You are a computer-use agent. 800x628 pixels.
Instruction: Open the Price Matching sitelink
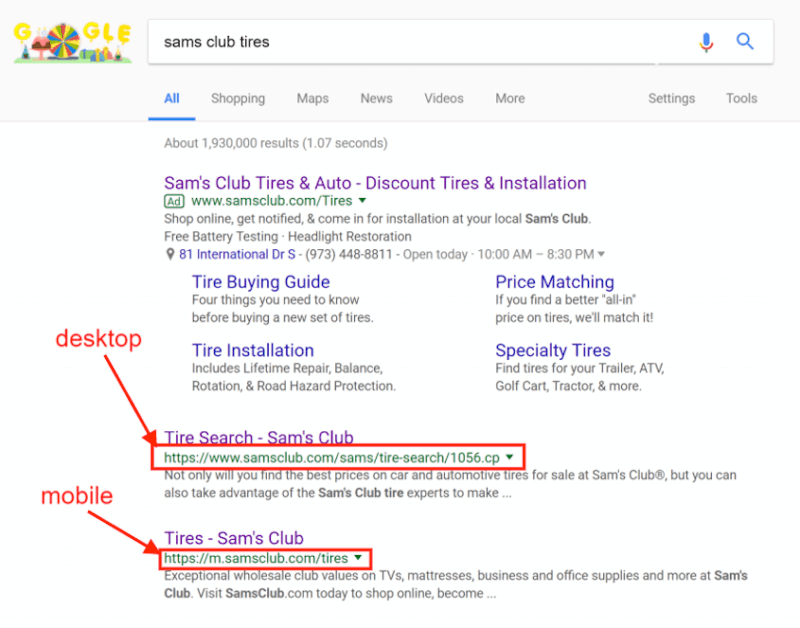click(555, 282)
